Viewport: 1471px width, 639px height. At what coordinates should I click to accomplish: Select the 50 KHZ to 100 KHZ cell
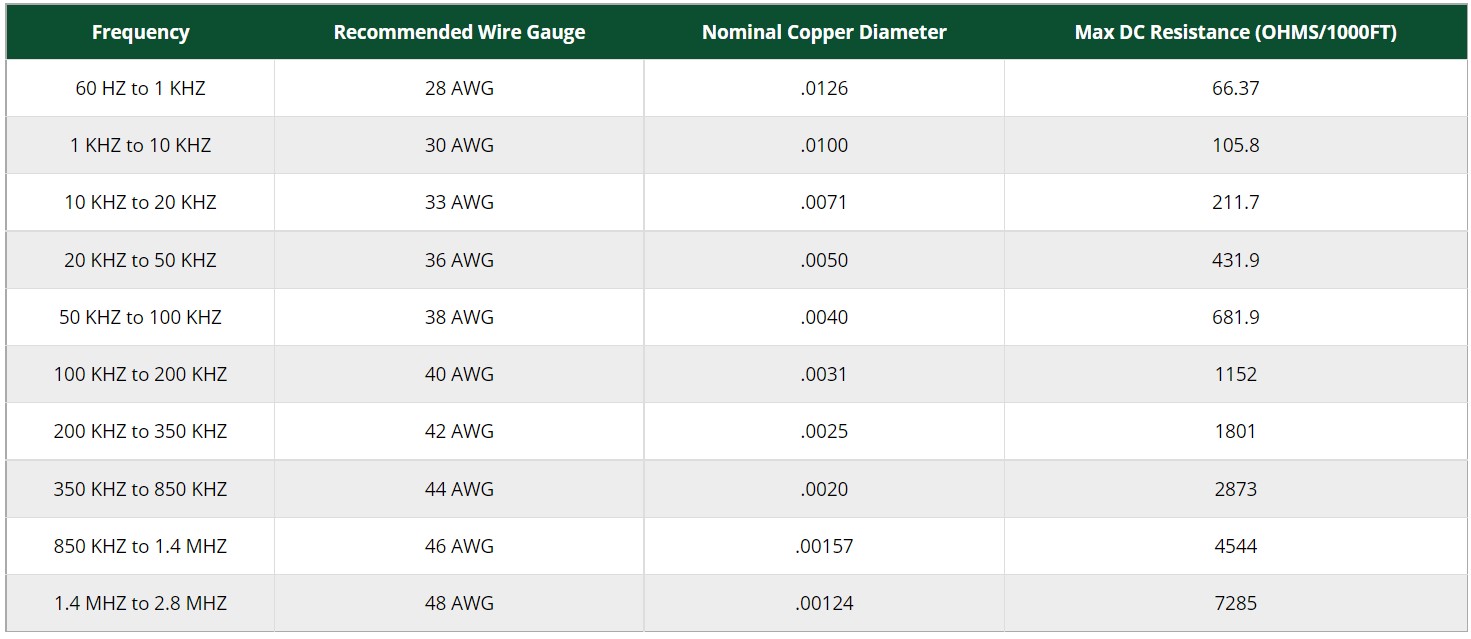click(140, 317)
